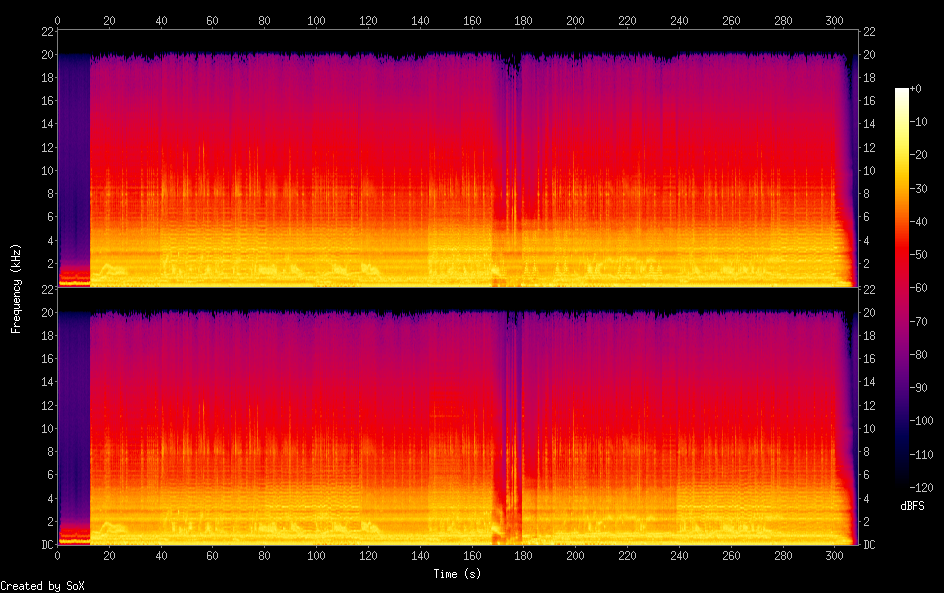Click the dark gap near 175s in the top channel
The width and height of the screenshot is (944, 593).
513,150
